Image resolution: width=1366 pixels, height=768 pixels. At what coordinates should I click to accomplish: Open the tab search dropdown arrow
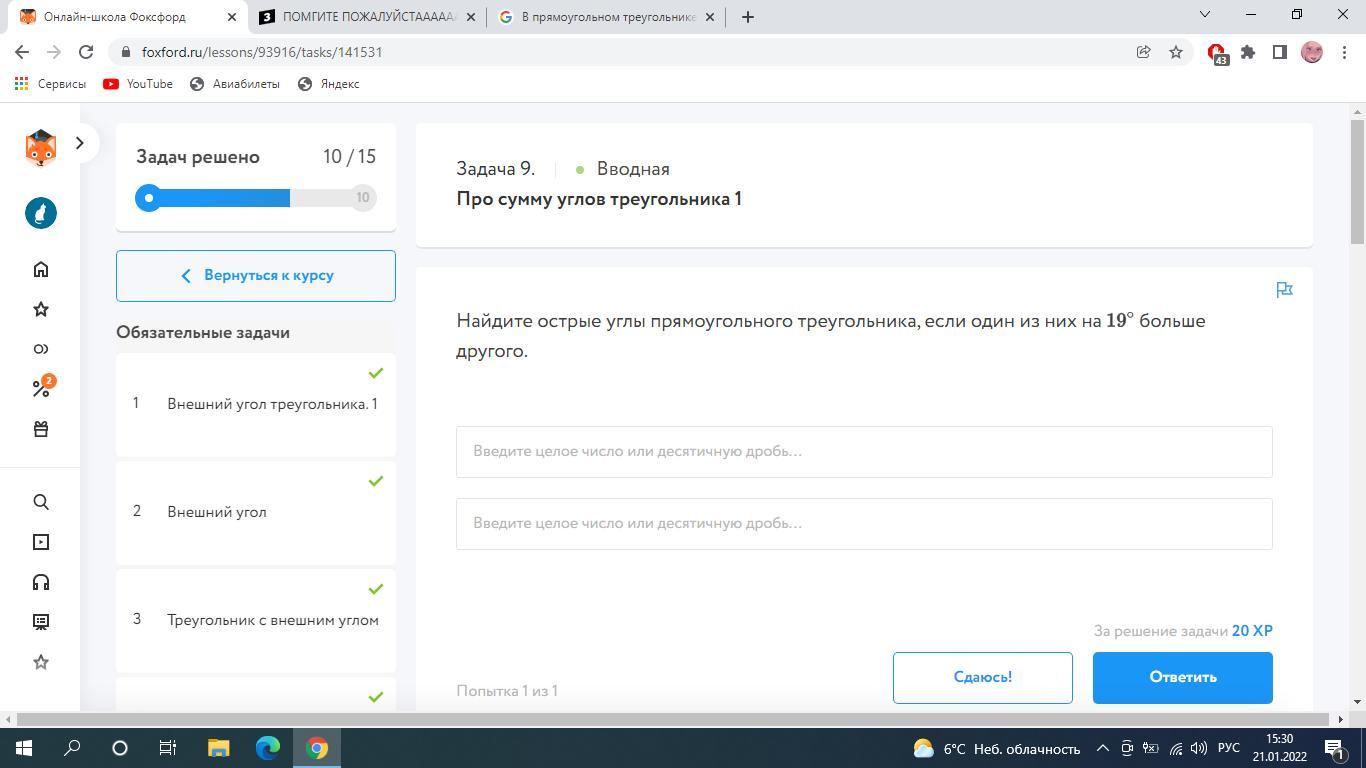(1205, 14)
